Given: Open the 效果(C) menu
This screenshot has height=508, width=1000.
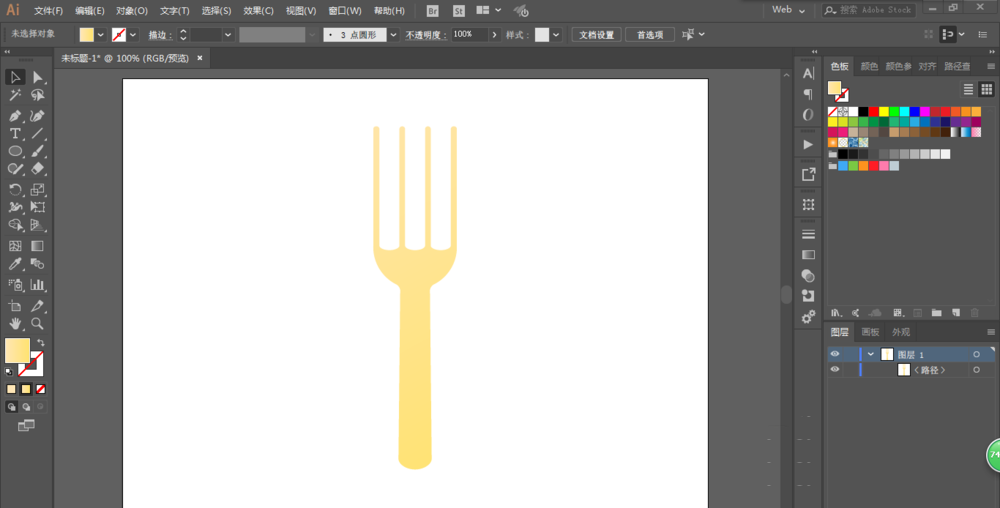Looking at the screenshot, I should point(258,11).
